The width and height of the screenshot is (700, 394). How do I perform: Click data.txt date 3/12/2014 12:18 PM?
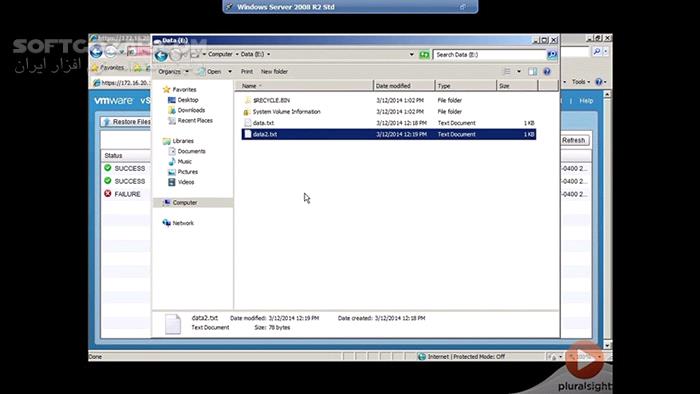tap(401, 123)
